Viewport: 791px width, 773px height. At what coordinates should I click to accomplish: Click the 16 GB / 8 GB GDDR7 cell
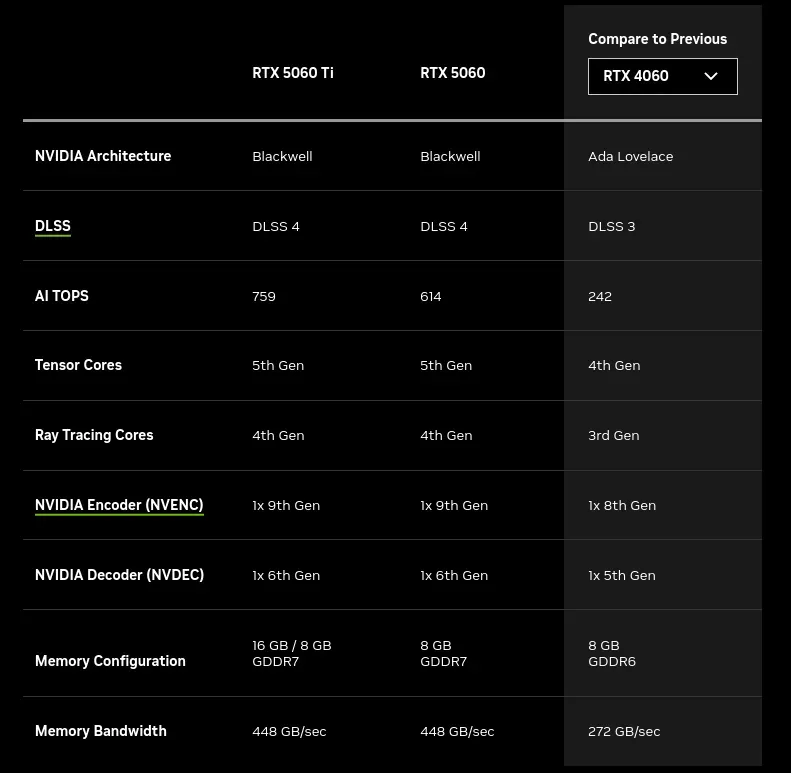[x=292, y=653]
